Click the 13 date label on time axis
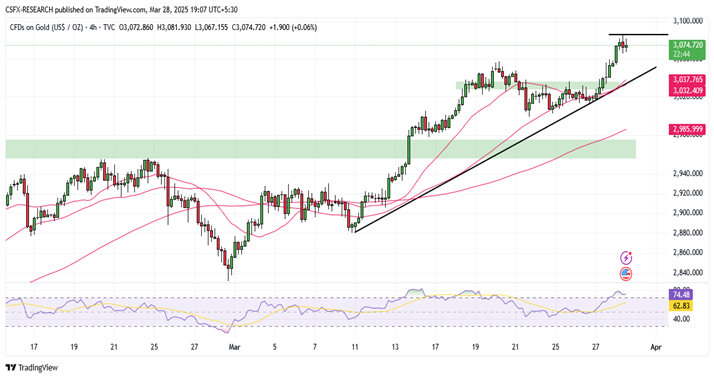Image resolution: width=714 pixels, height=379 pixels. tap(395, 347)
